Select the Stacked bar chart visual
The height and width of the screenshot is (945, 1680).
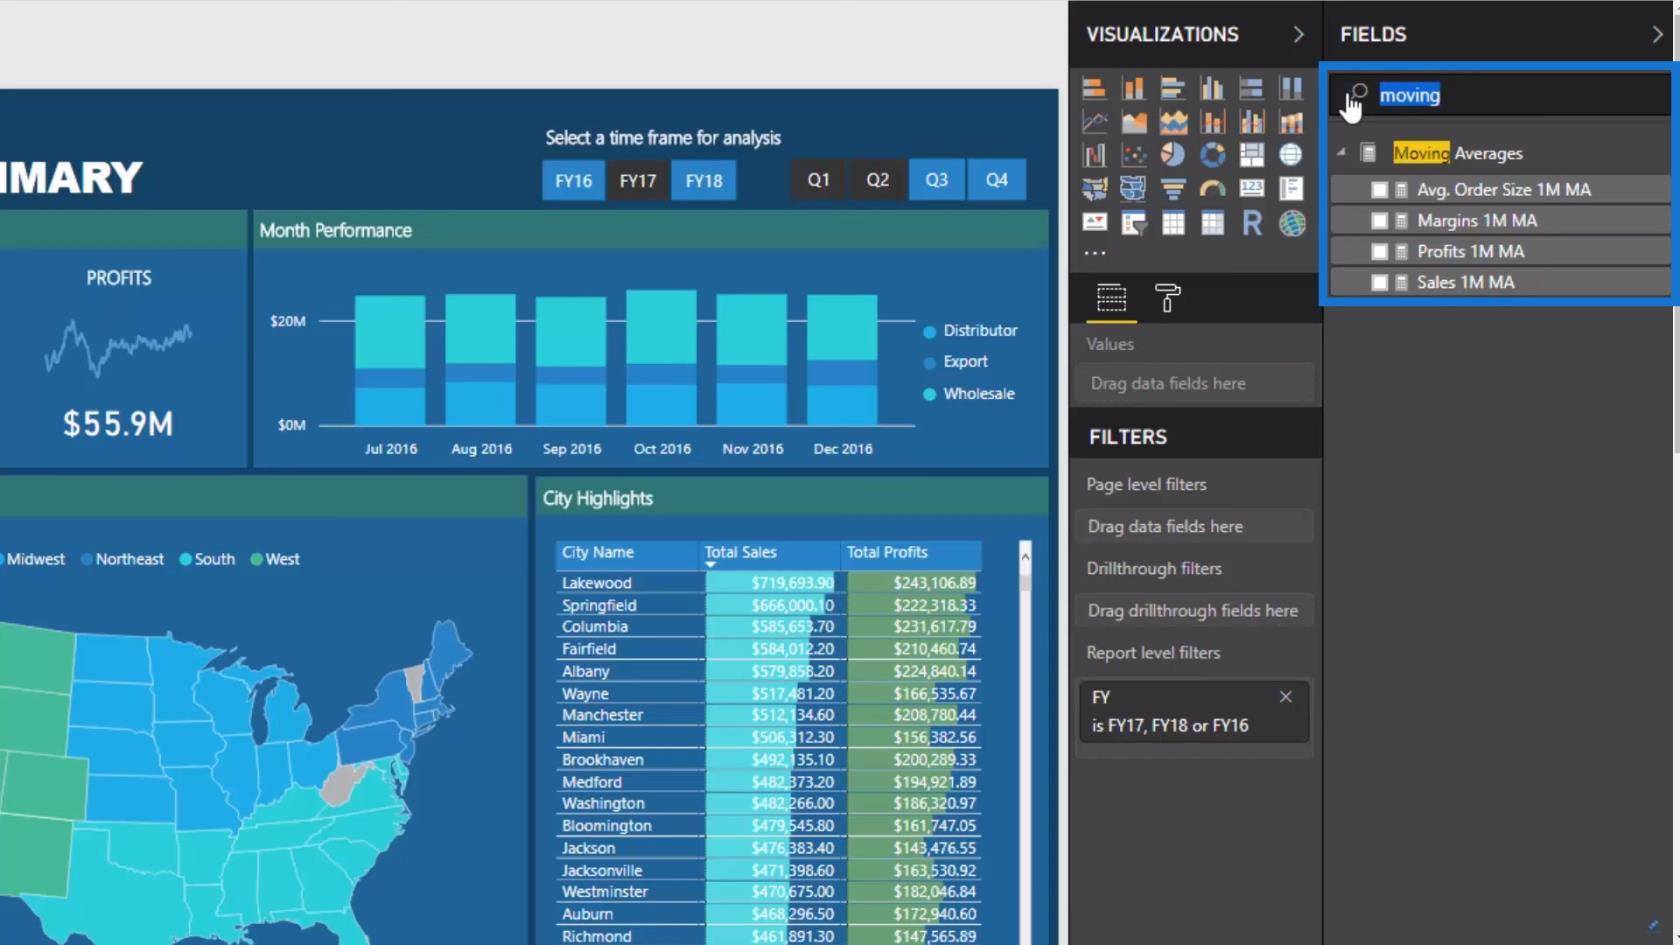[x=1094, y=89]
